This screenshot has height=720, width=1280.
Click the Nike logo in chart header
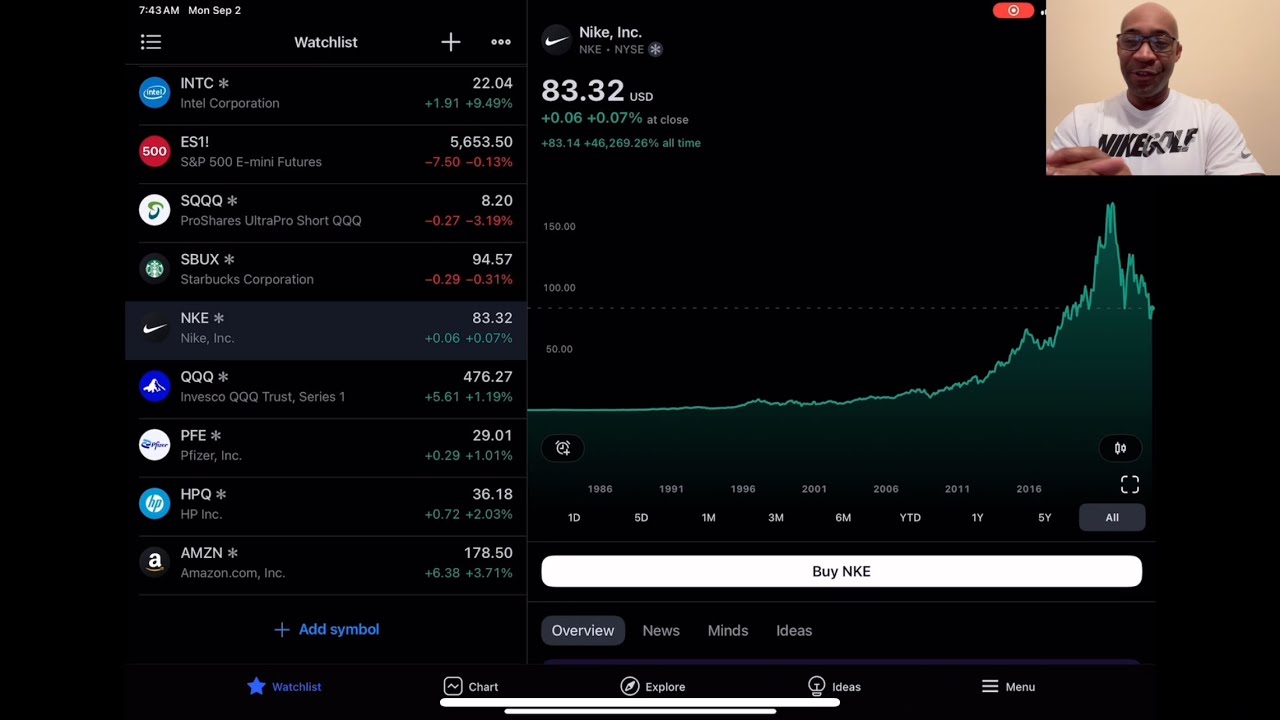pos(556,40)
